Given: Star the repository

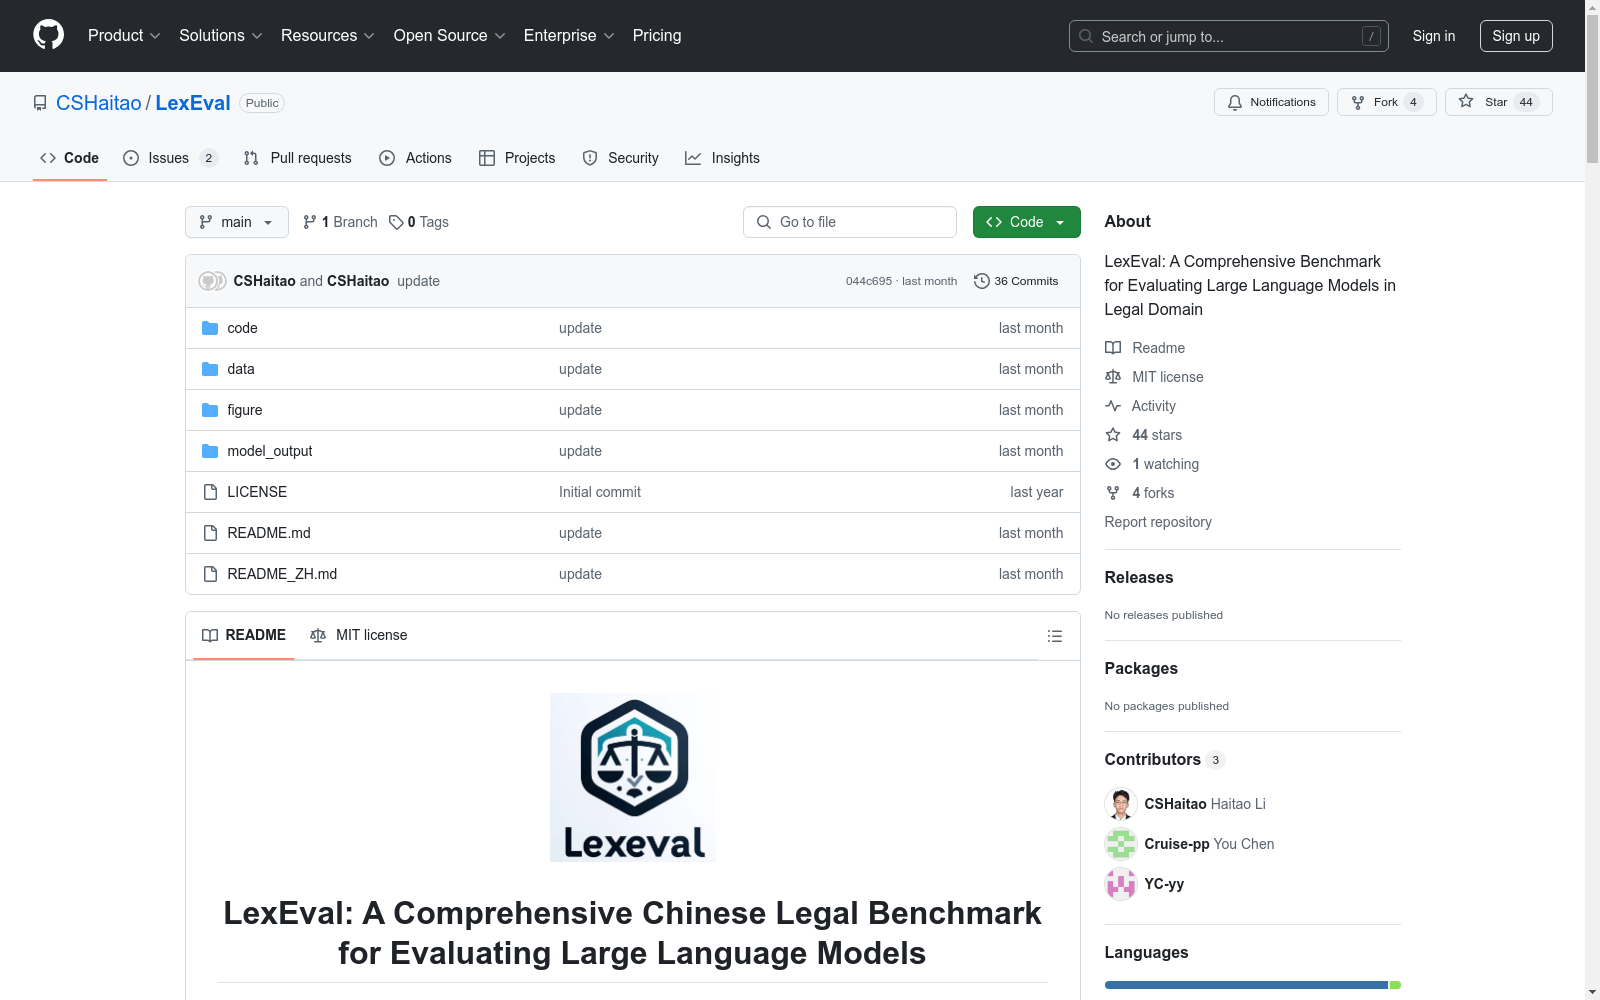Looking at the screenshot, I should point(1498,102).
